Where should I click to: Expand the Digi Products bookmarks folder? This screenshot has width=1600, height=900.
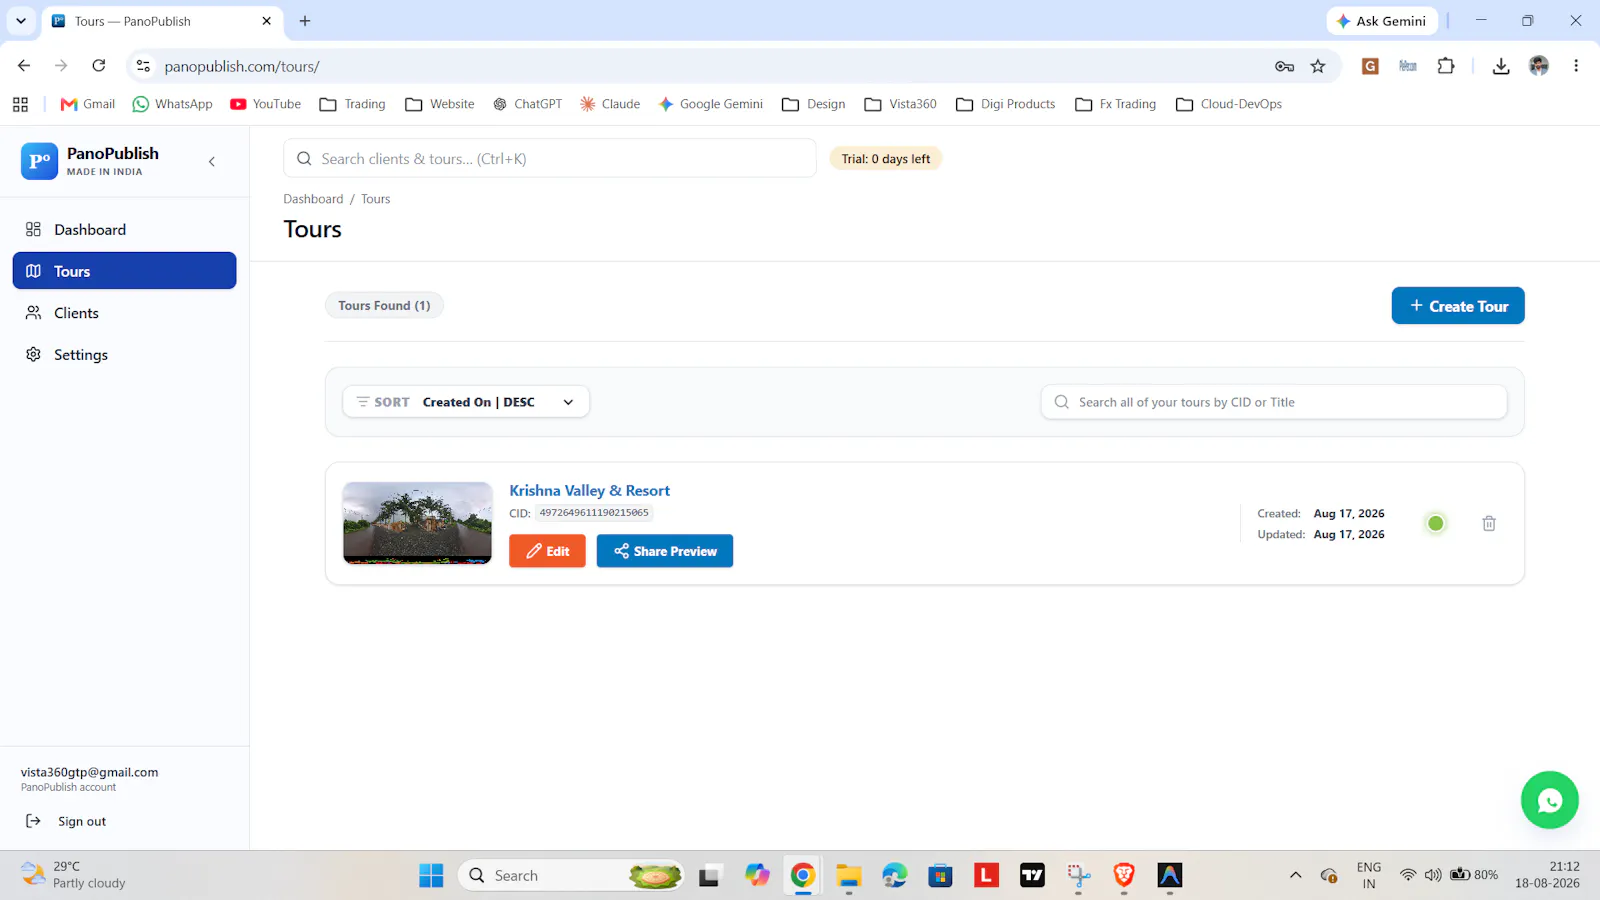pos(1006,104)
